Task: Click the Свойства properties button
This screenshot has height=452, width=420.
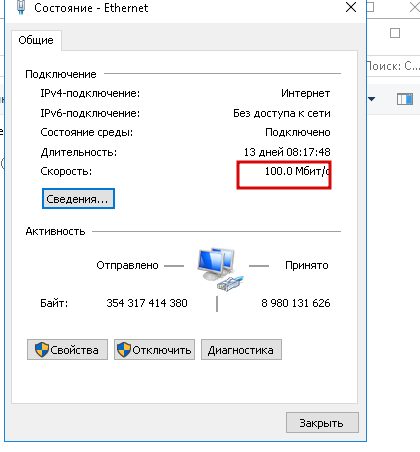Action: coord(67,350)
